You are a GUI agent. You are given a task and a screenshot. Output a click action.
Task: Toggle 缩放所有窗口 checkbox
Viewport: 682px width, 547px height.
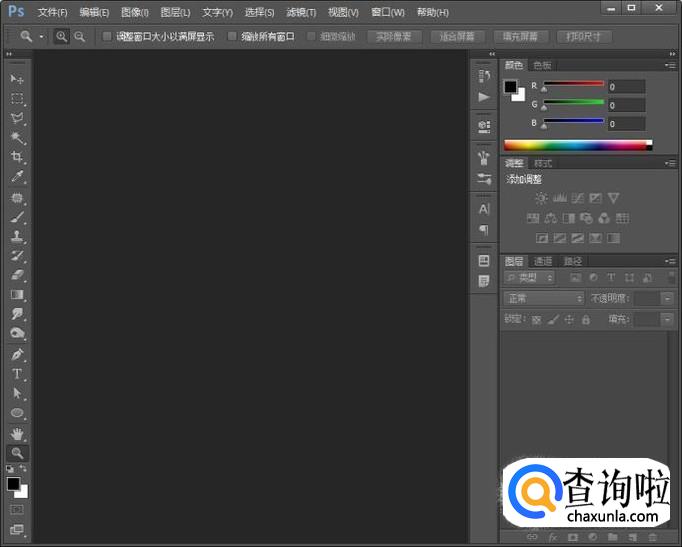(x=233, y=37)
